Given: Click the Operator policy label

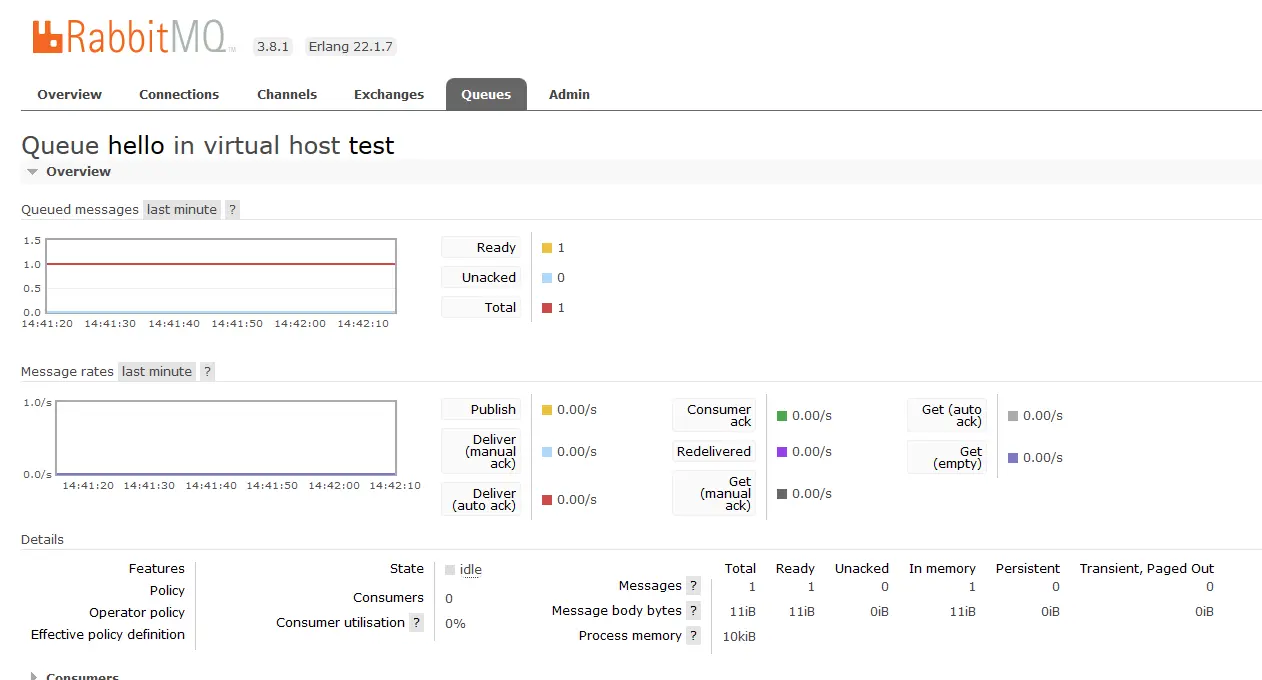Looking at the screenshot, I should (137, 612).
